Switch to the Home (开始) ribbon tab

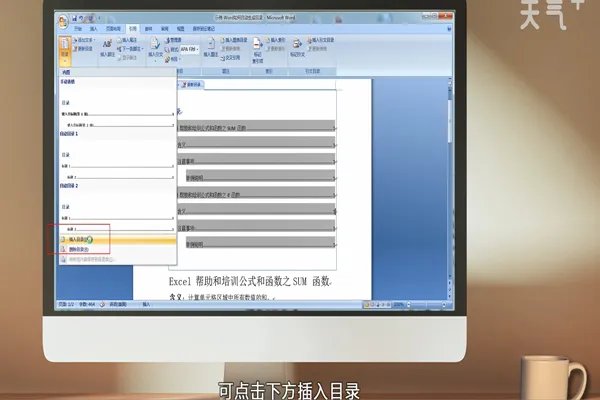(78, 29)
